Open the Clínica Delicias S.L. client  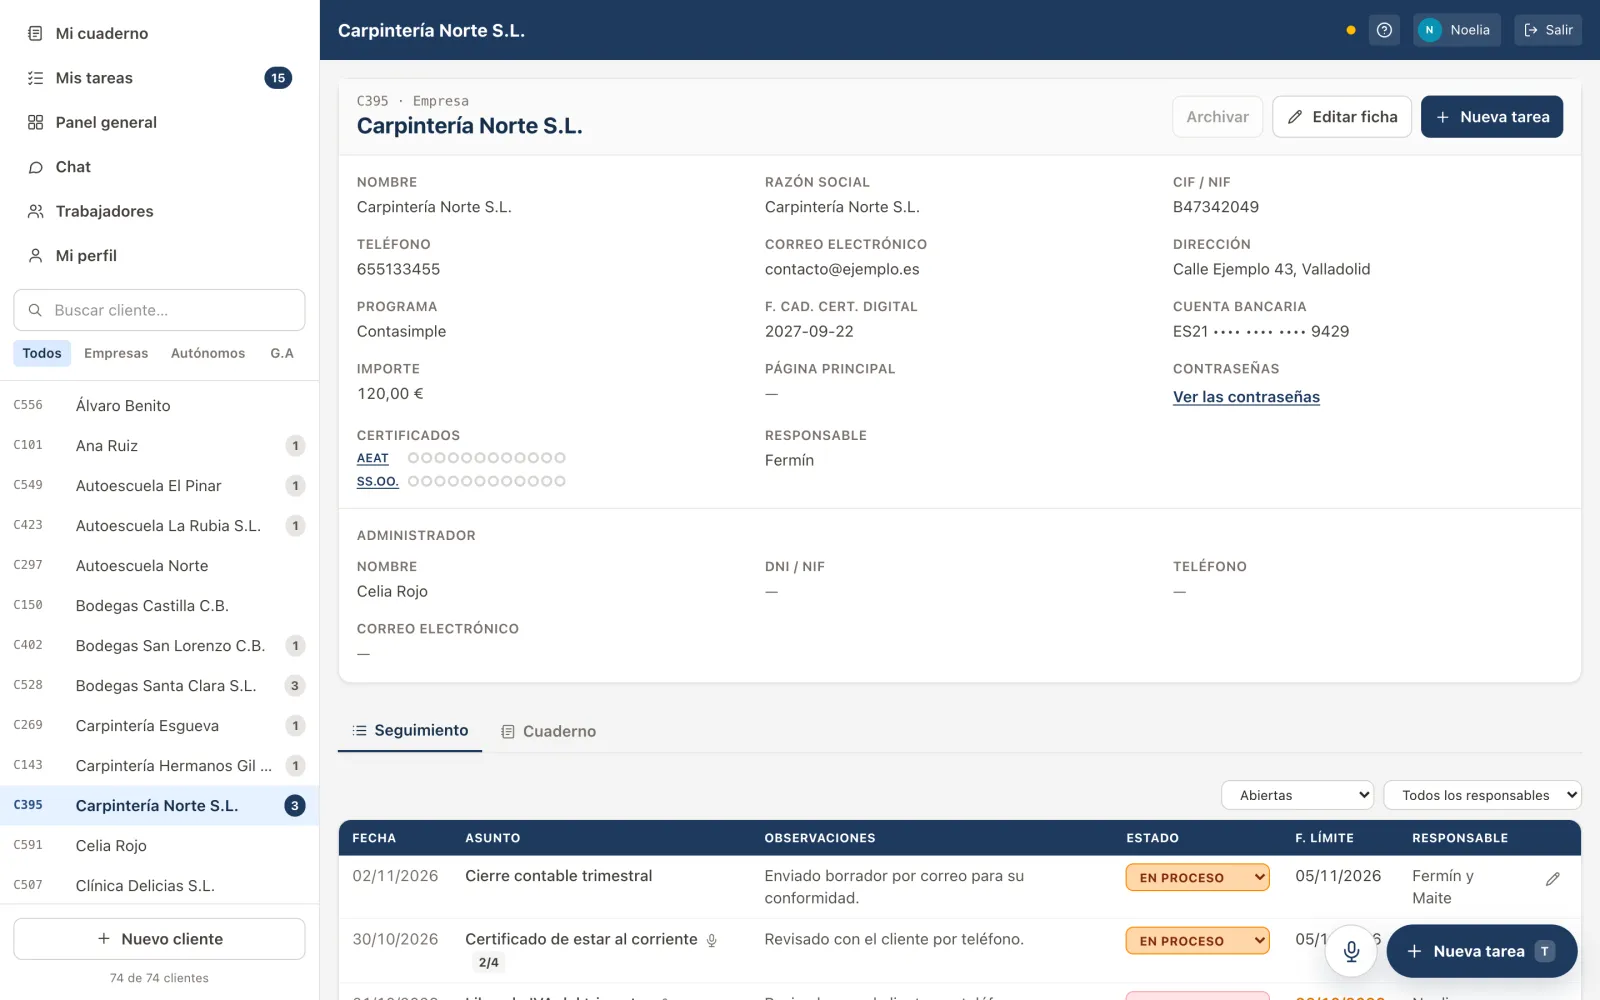pos(160,885)
